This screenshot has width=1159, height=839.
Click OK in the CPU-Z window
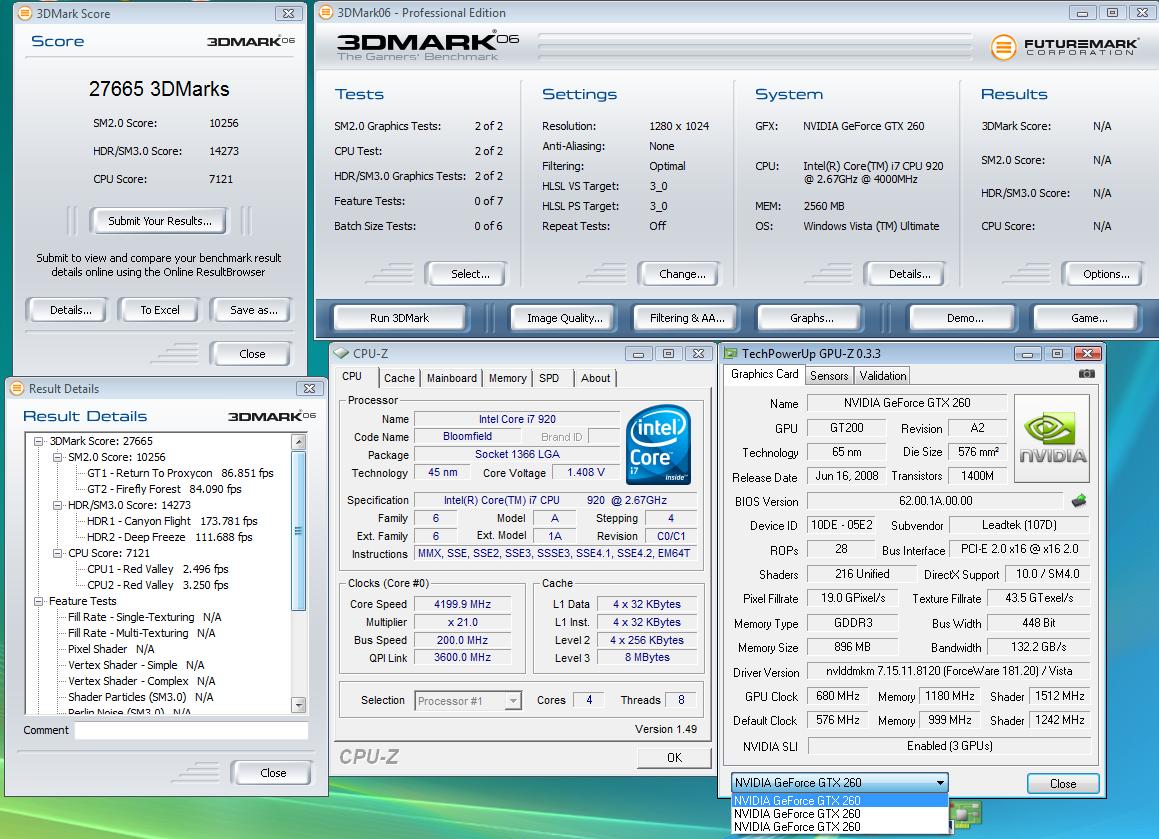click(x=674, y=758)
